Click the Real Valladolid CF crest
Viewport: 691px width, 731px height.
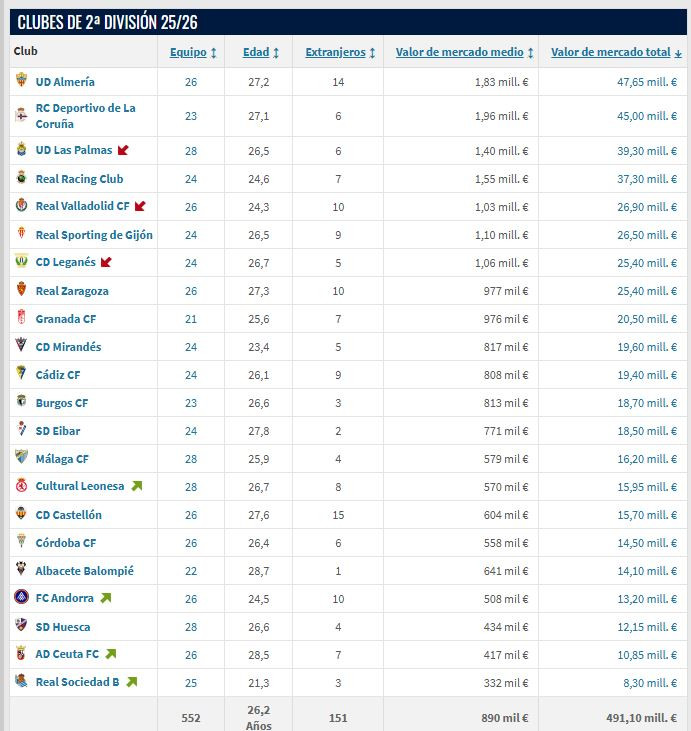tap(21, 205)
